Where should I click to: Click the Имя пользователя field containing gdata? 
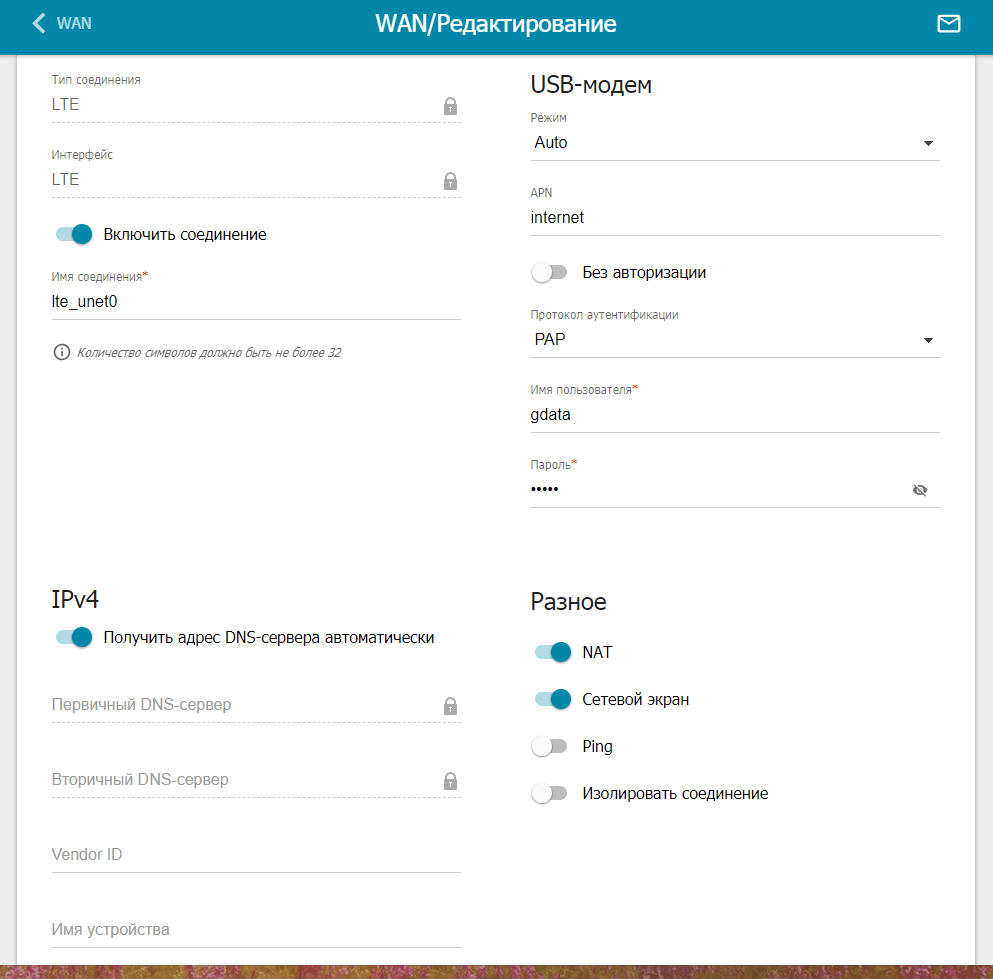pos(734,414)
